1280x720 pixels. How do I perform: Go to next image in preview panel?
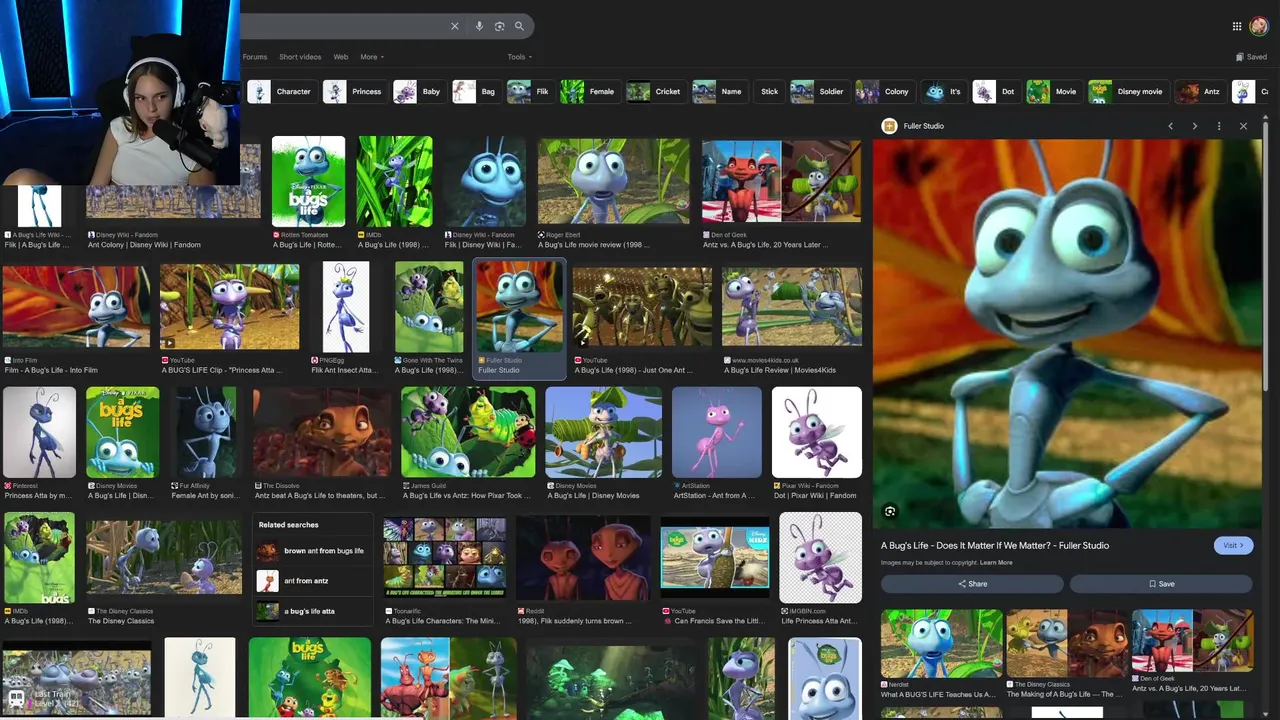[1194, 126]
